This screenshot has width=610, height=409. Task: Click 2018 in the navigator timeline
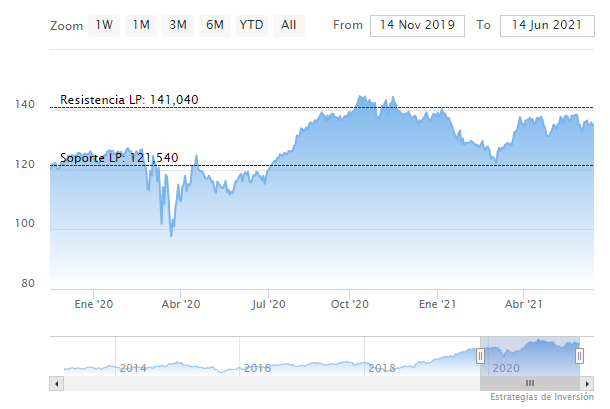coord(381,368)
